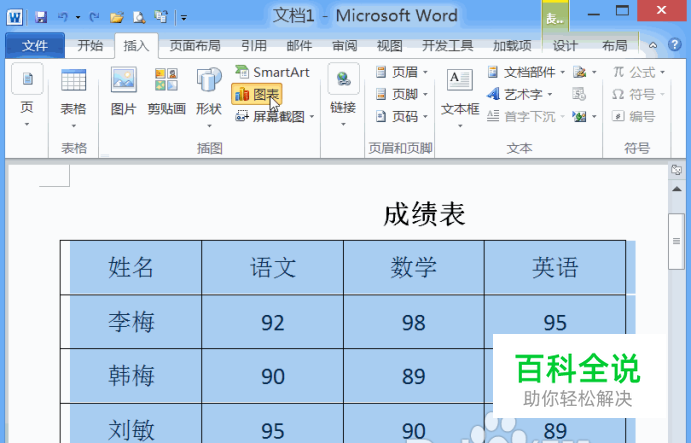Switch to the 加载项 tab
Image resolution: width=691 pixels, height=443 pixels.
point(512,45)
